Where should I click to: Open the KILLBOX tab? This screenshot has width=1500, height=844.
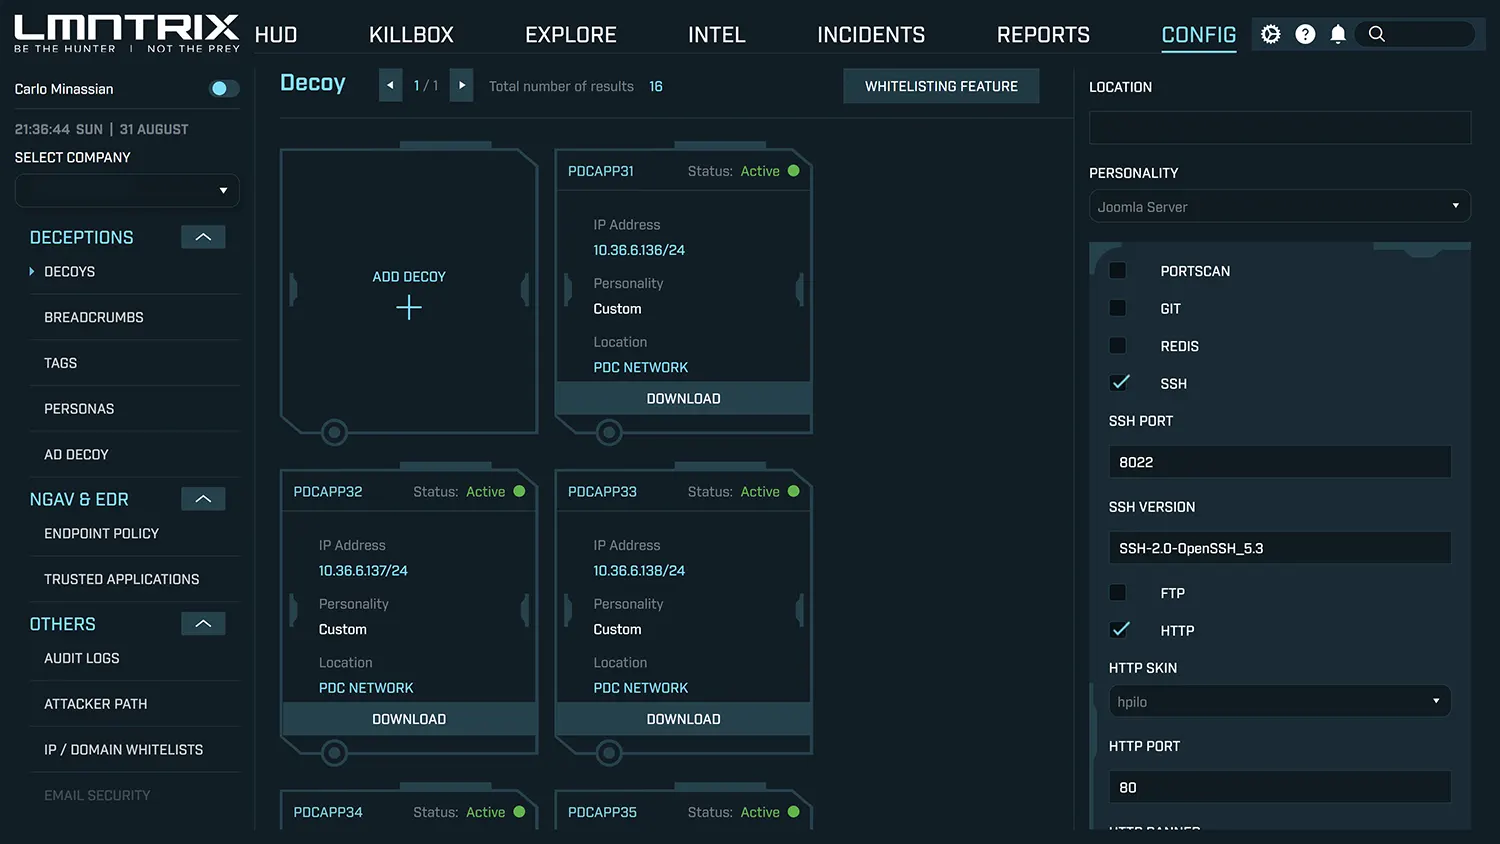pos(411,35)
